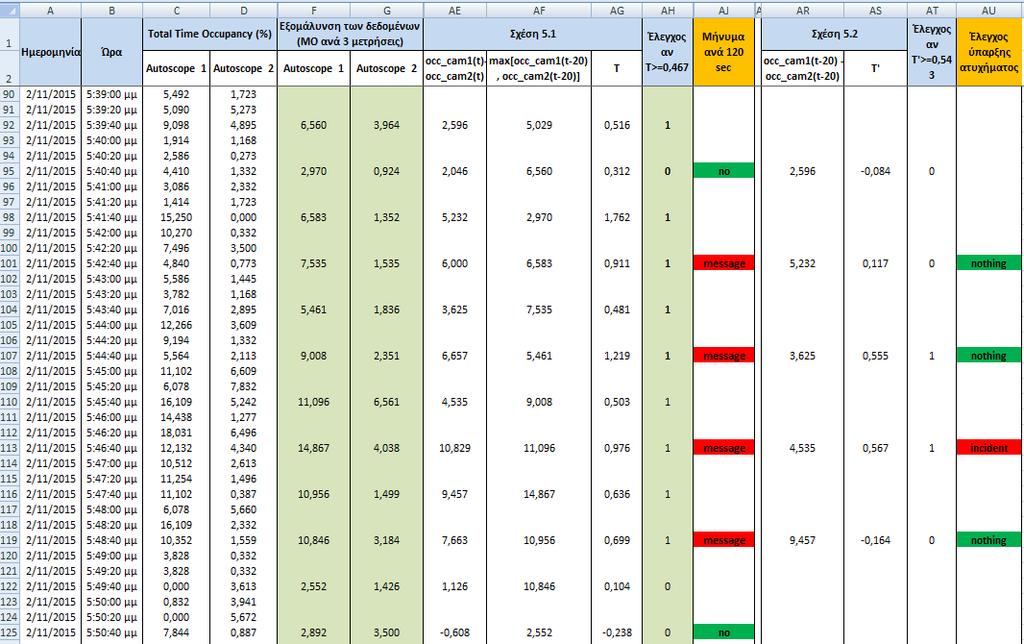Click the value '1,219' in column AG
The image size is (1024, 644).
pos(616,356)
